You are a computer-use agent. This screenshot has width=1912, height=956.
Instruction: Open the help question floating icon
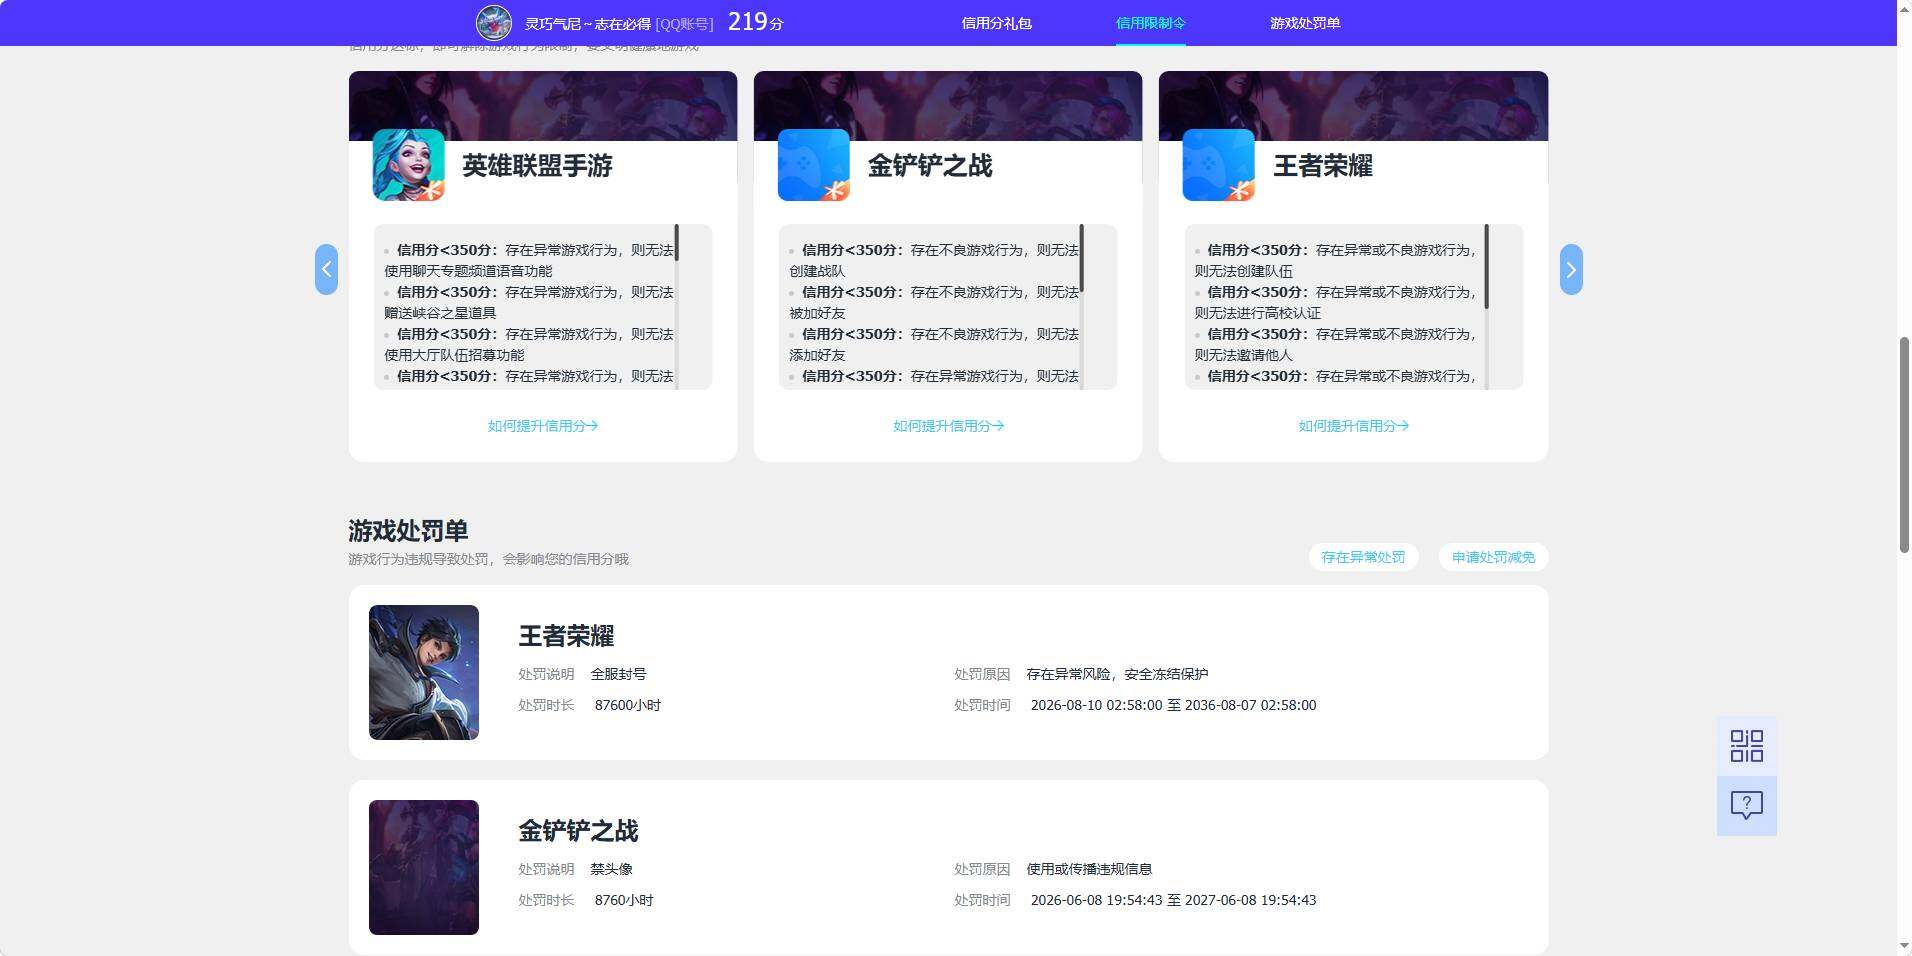point(1746,806)
